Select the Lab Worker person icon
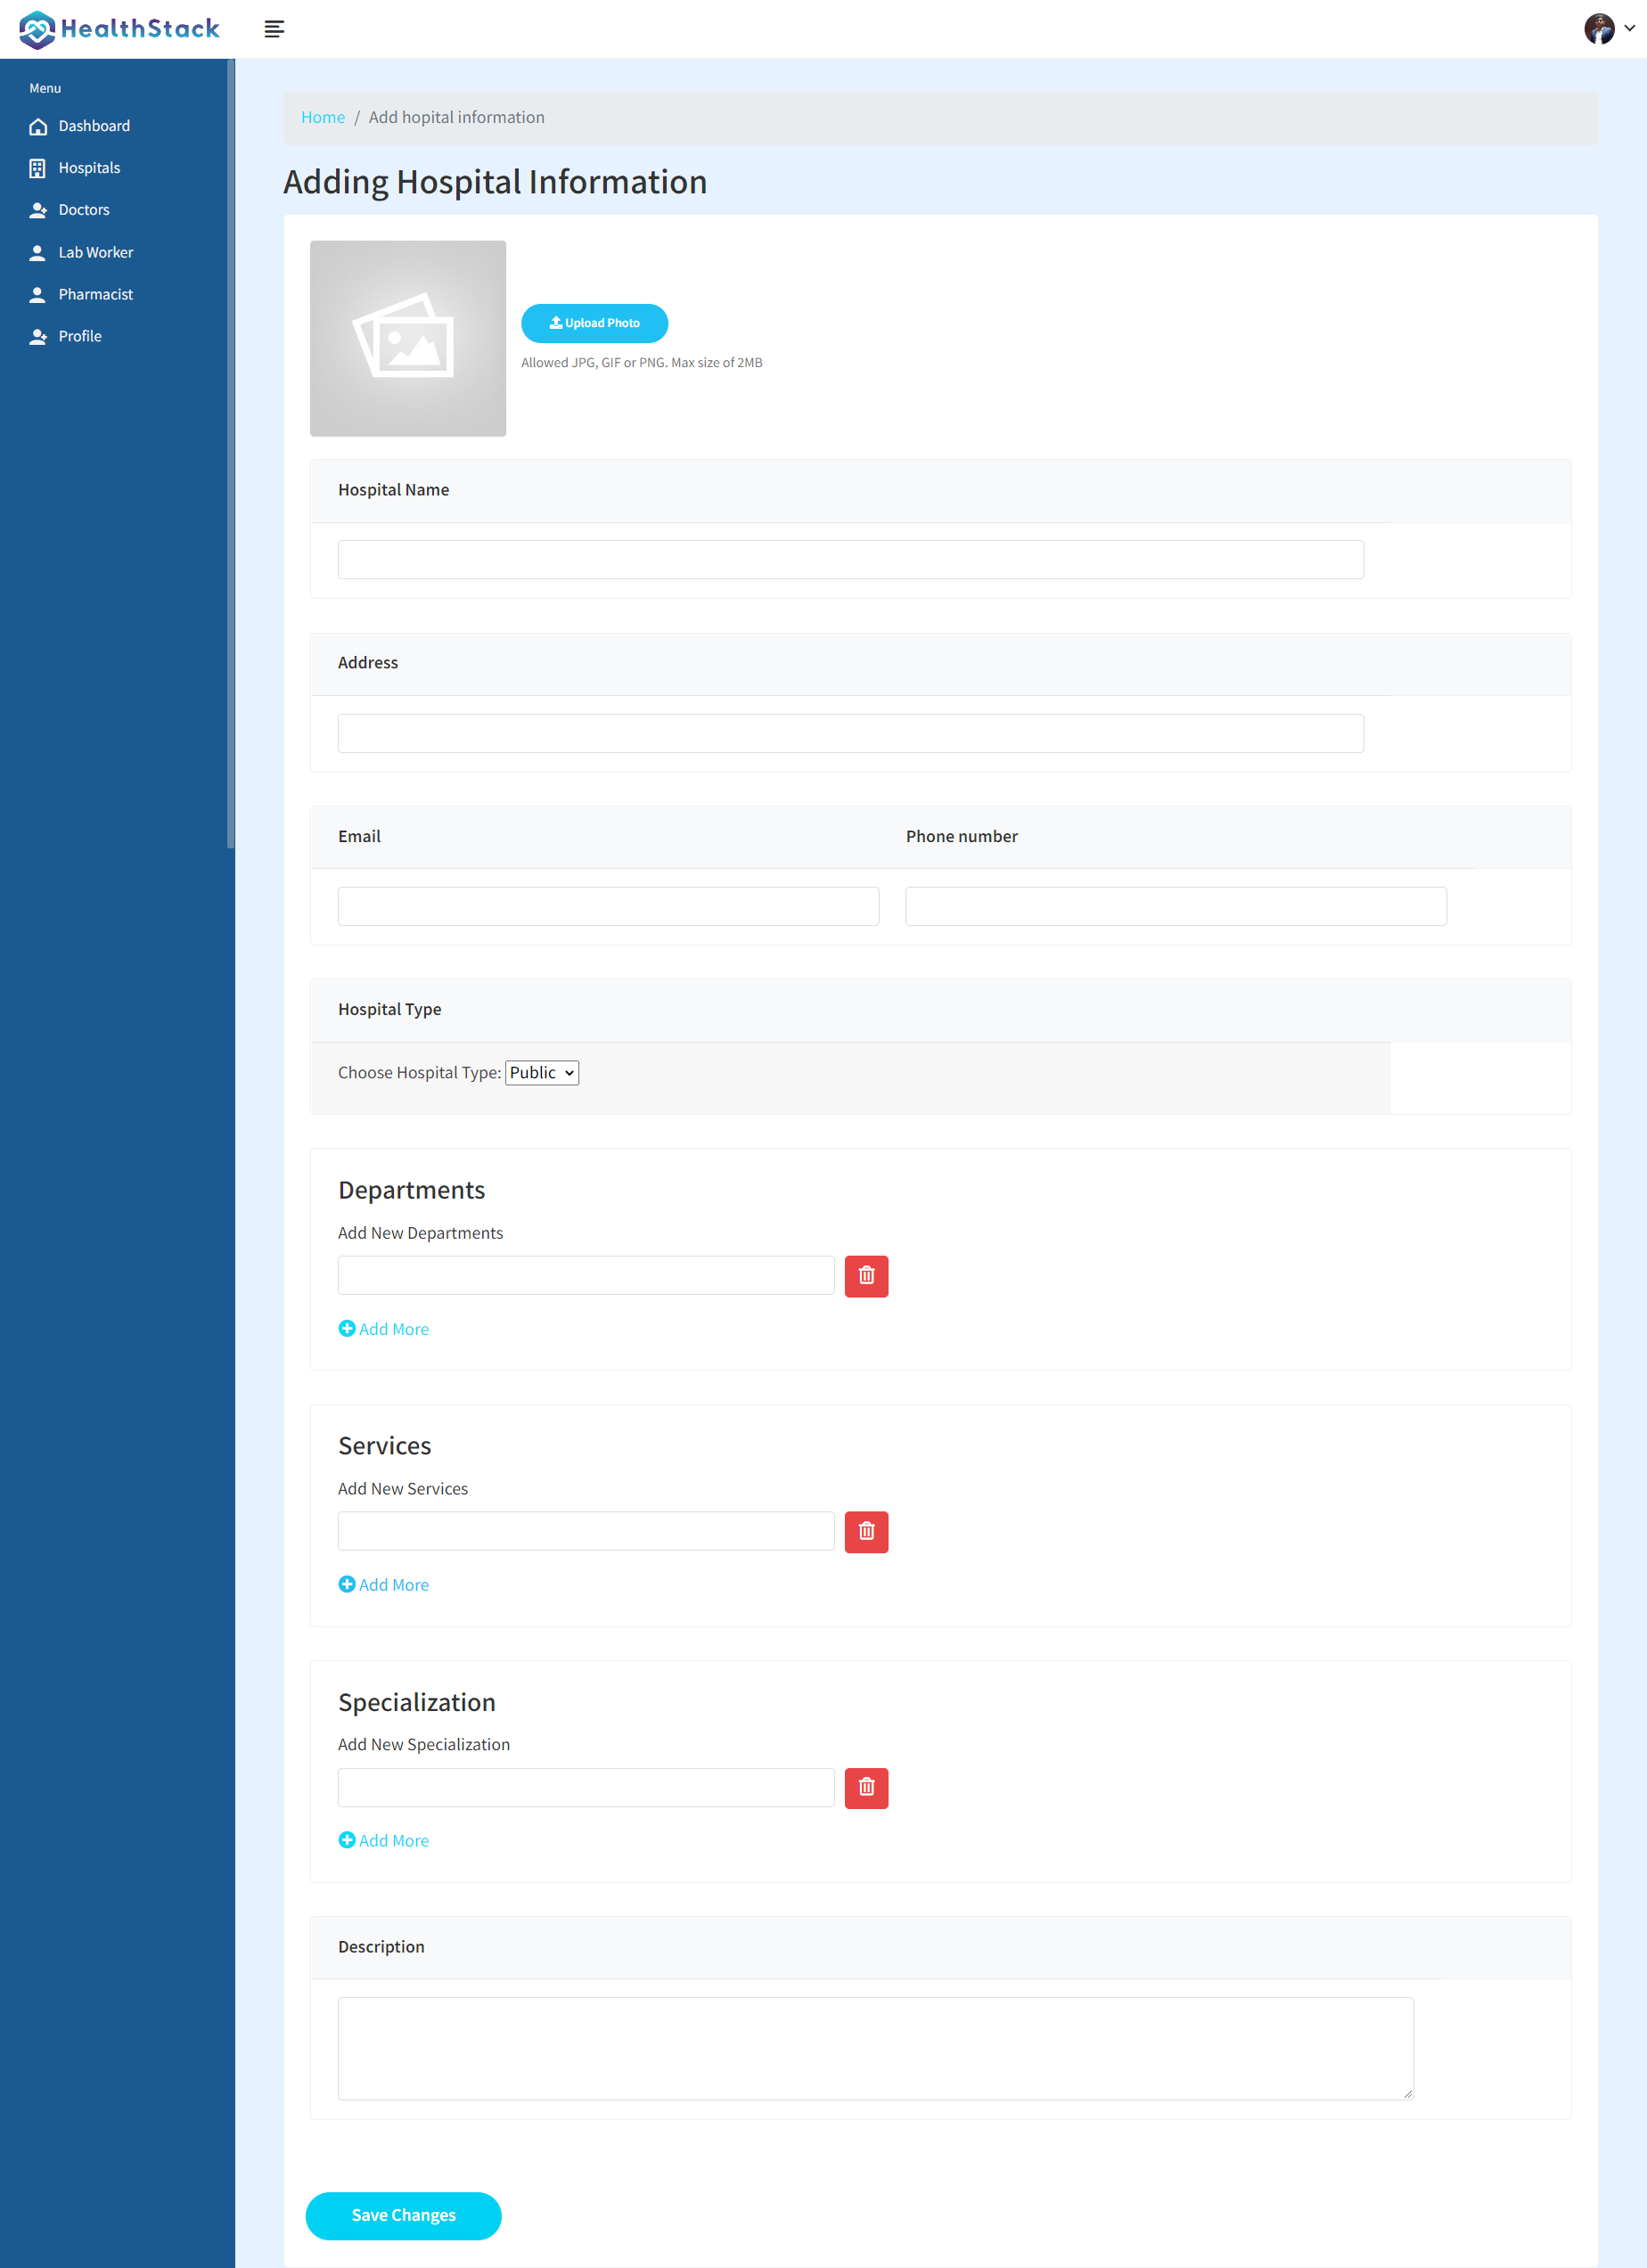This screenshot has width=1647, height=2268. point(37,252)
